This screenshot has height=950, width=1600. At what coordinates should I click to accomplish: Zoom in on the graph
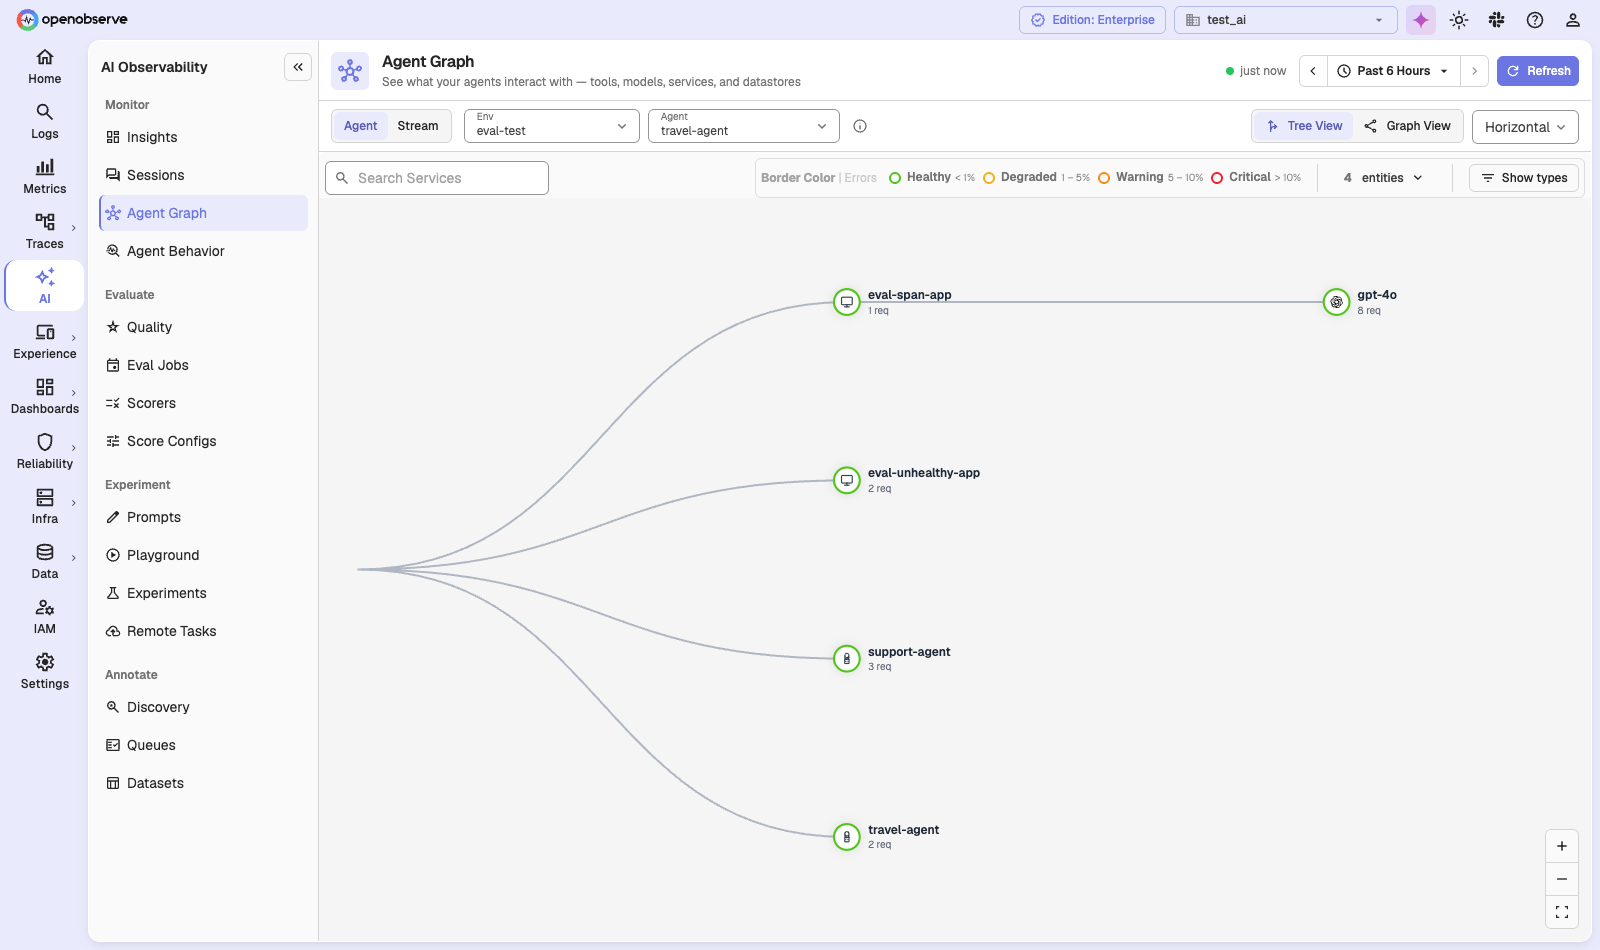click(1562, 846)
